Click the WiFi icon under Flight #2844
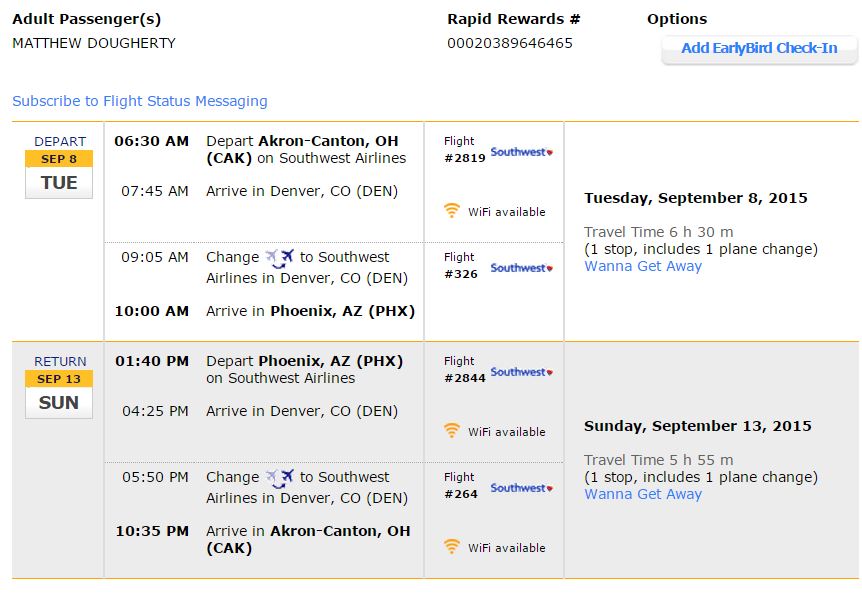 point(452,431)
